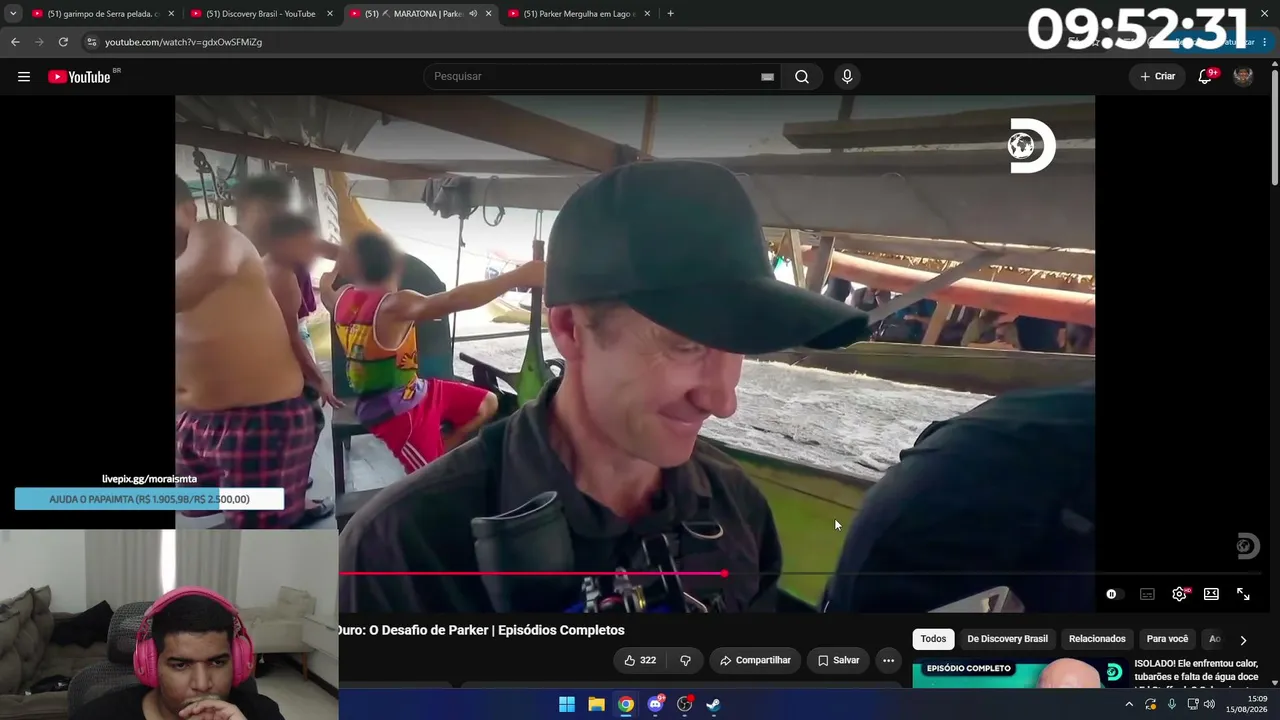Click the browser address bar URL
This screenshot has width=1280, height=720.
[x=183, y=42]
